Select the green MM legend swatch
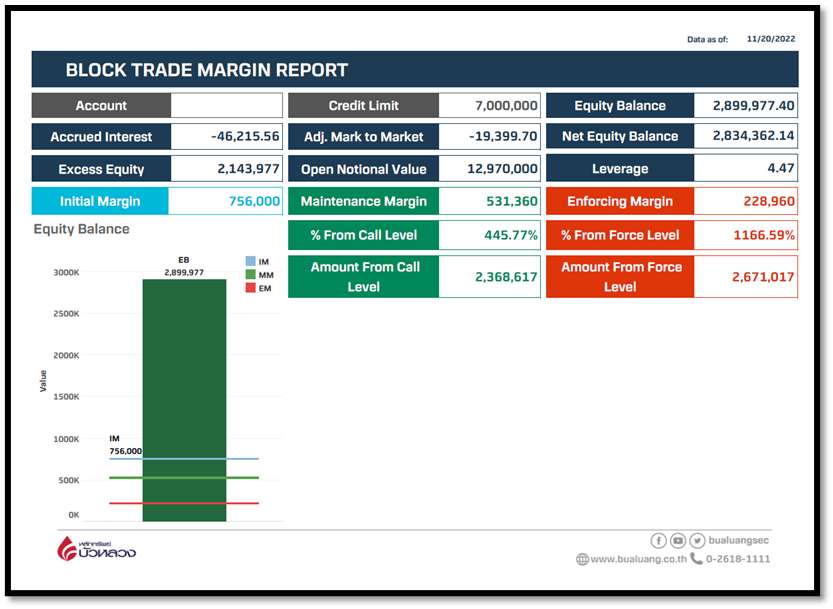The height and width of the screenshot is (609, 833). pos(251,274)
